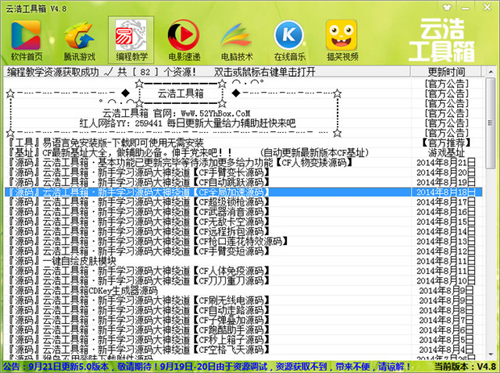
Task: Select row 一键自绘皮肤模块
Action: 242,261
